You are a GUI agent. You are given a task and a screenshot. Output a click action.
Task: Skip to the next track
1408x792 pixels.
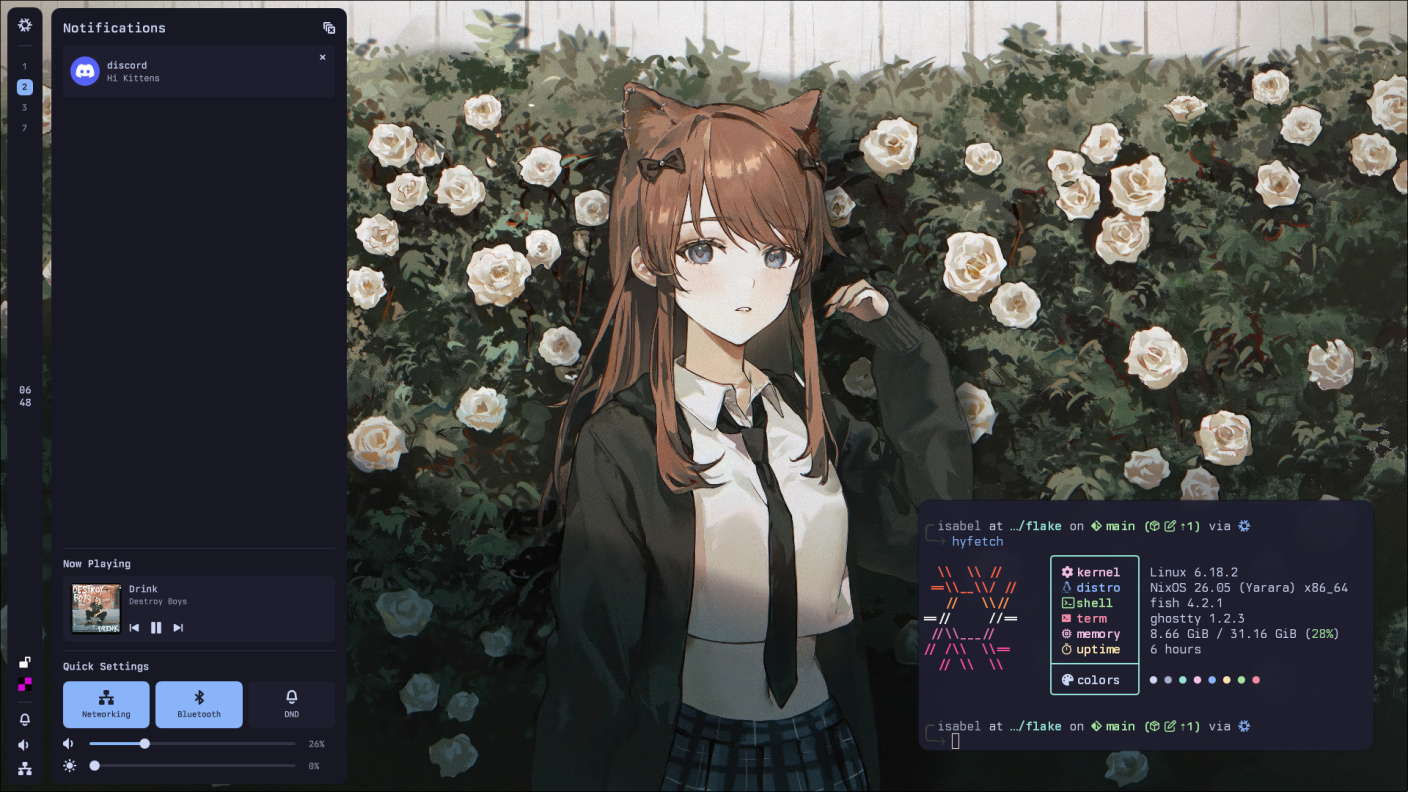(x=178, y=627)
